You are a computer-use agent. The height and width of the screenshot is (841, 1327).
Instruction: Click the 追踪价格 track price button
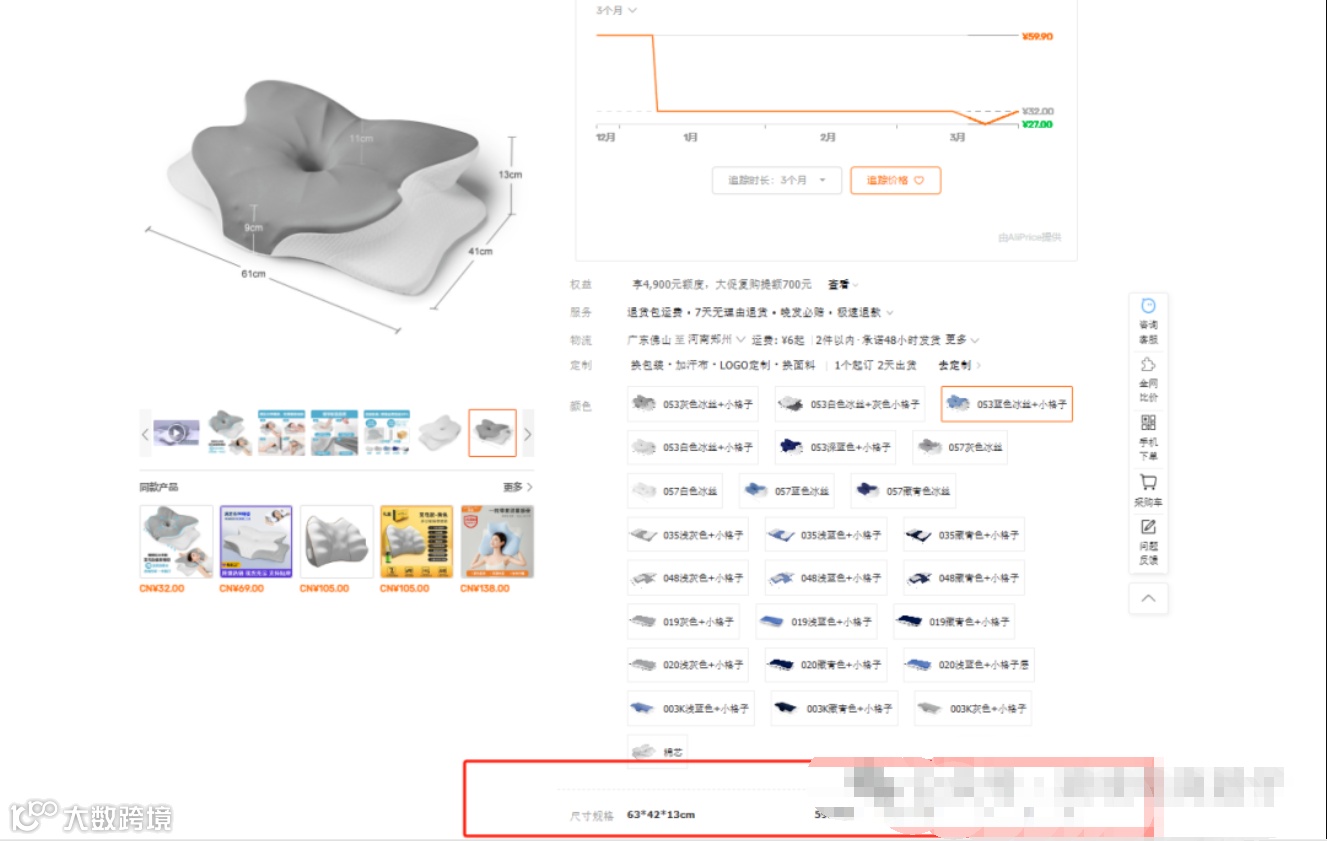click(896, 180)
